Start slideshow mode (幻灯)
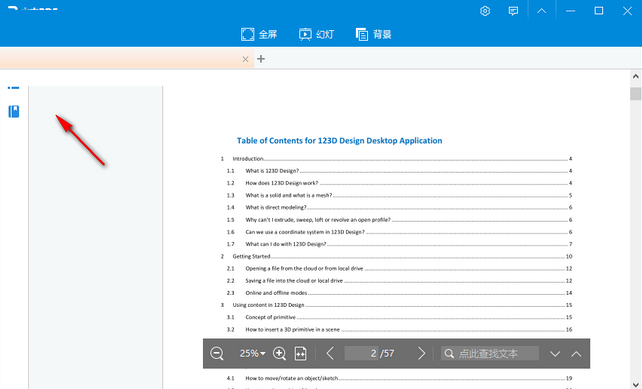 316,34
